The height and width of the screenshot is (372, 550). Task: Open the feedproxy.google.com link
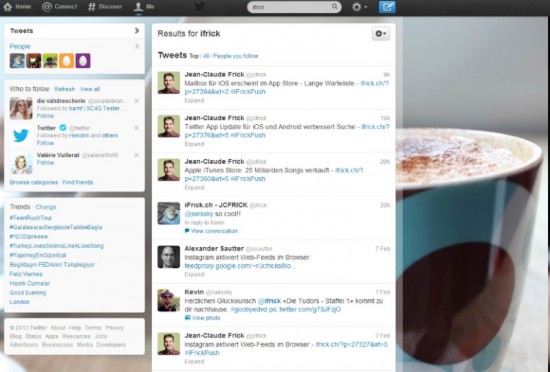[241, 266]
